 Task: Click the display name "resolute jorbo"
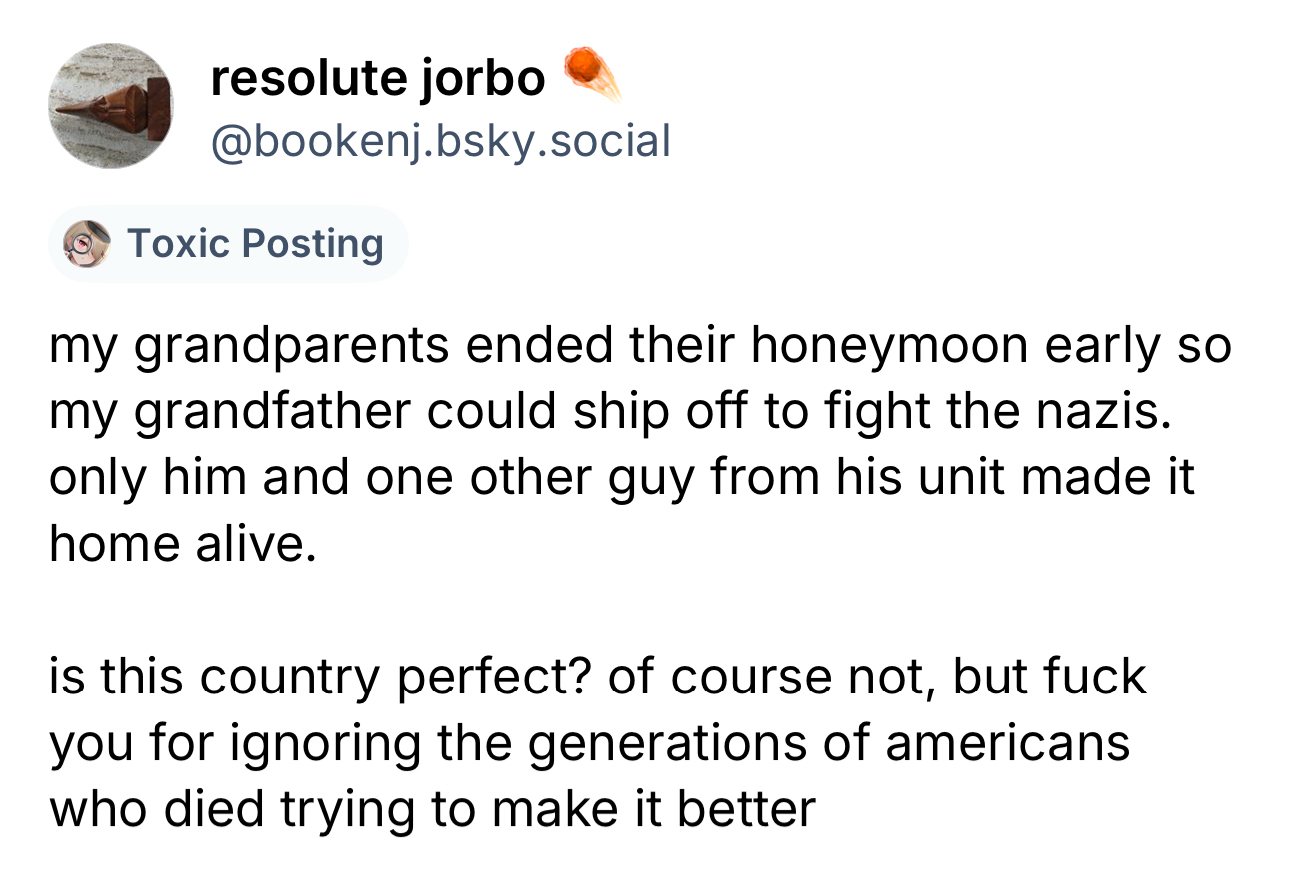point(378,79)
